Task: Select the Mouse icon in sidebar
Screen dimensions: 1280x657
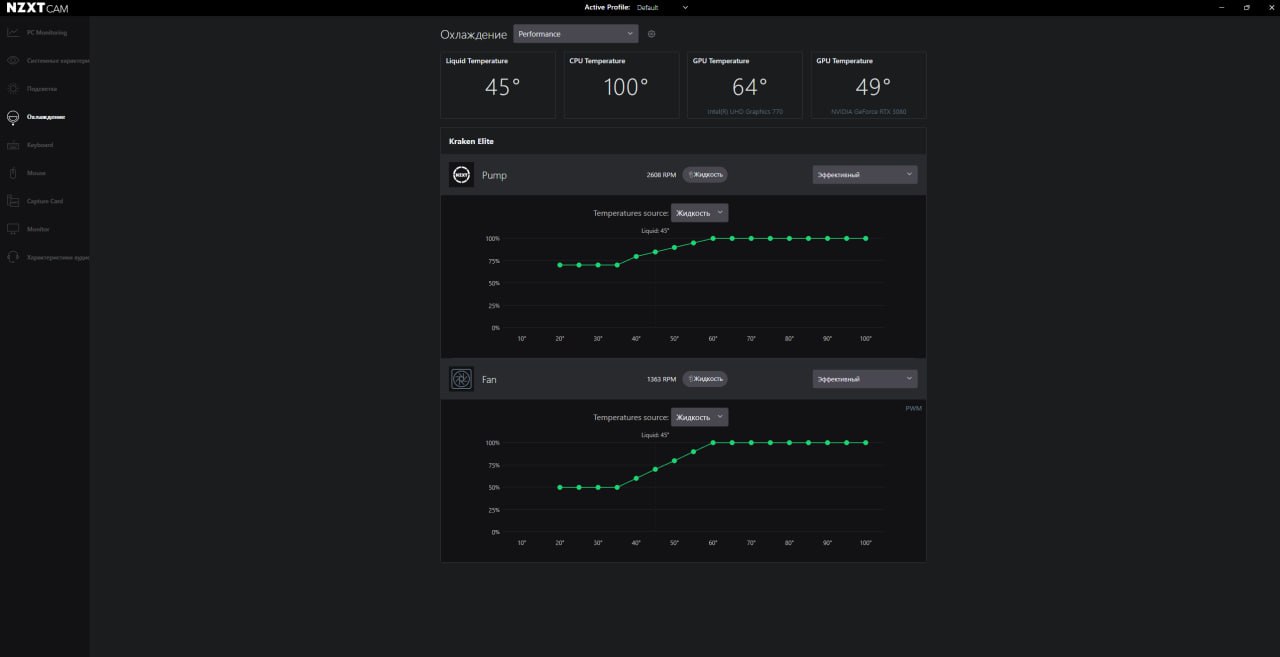Action: coord(13,173)
